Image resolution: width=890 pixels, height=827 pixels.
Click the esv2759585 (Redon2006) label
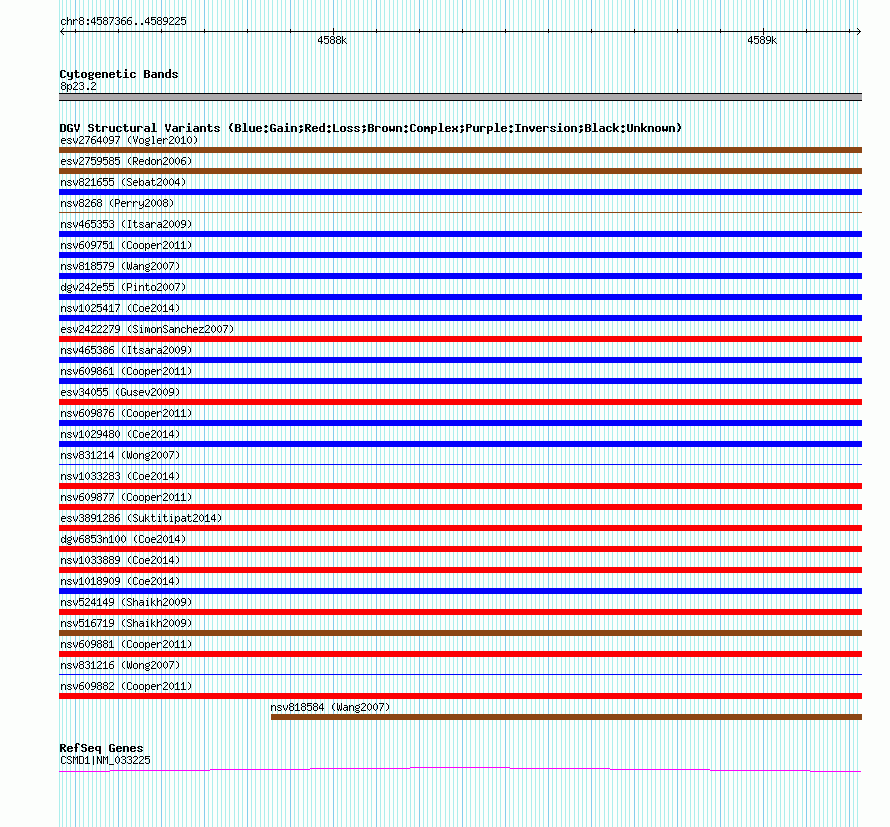coord(126,161)
